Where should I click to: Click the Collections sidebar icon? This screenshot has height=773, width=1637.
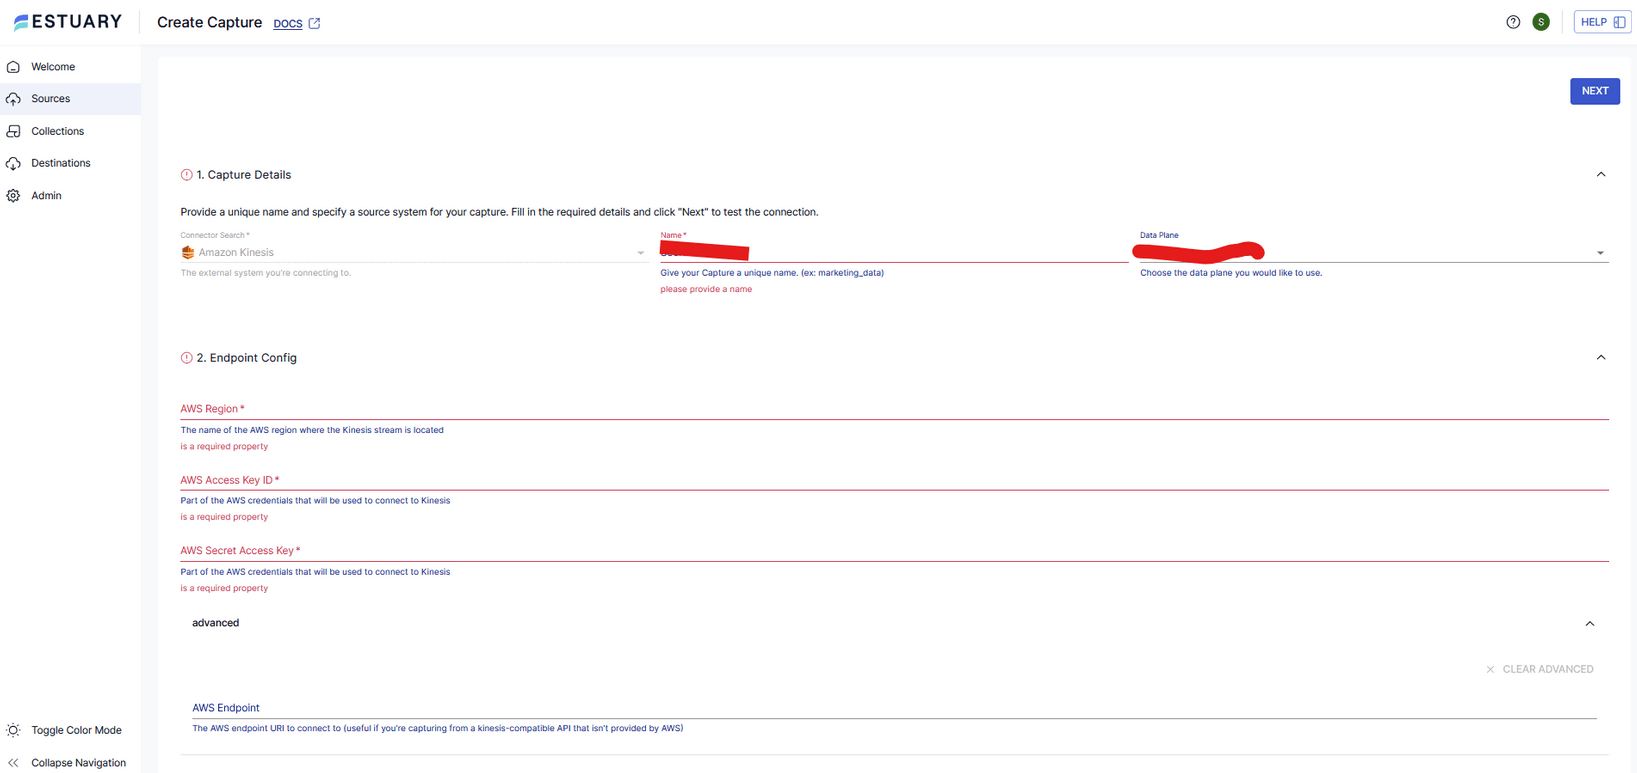[14, 131]
